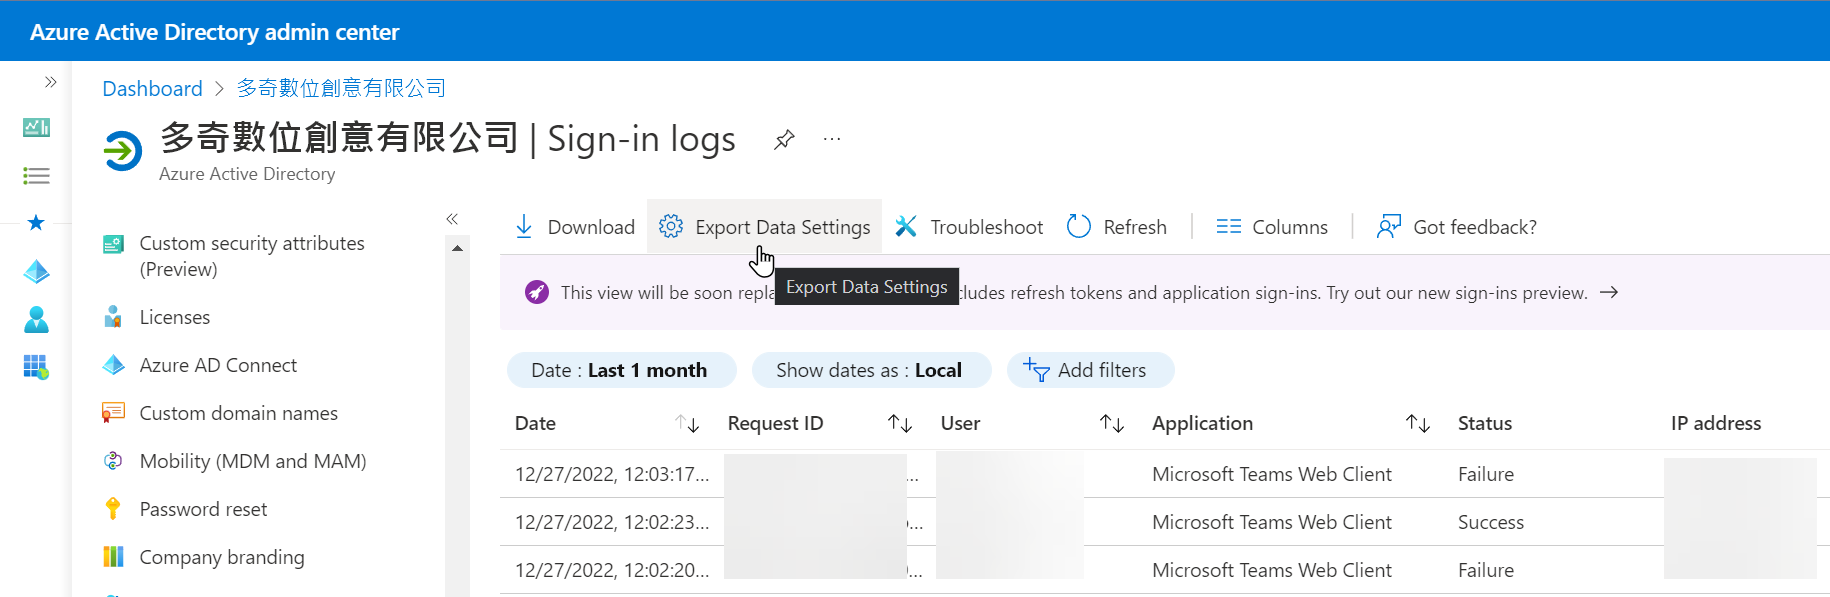Click Failure status in the 12:03:17 row

(x=1486, y=474)
